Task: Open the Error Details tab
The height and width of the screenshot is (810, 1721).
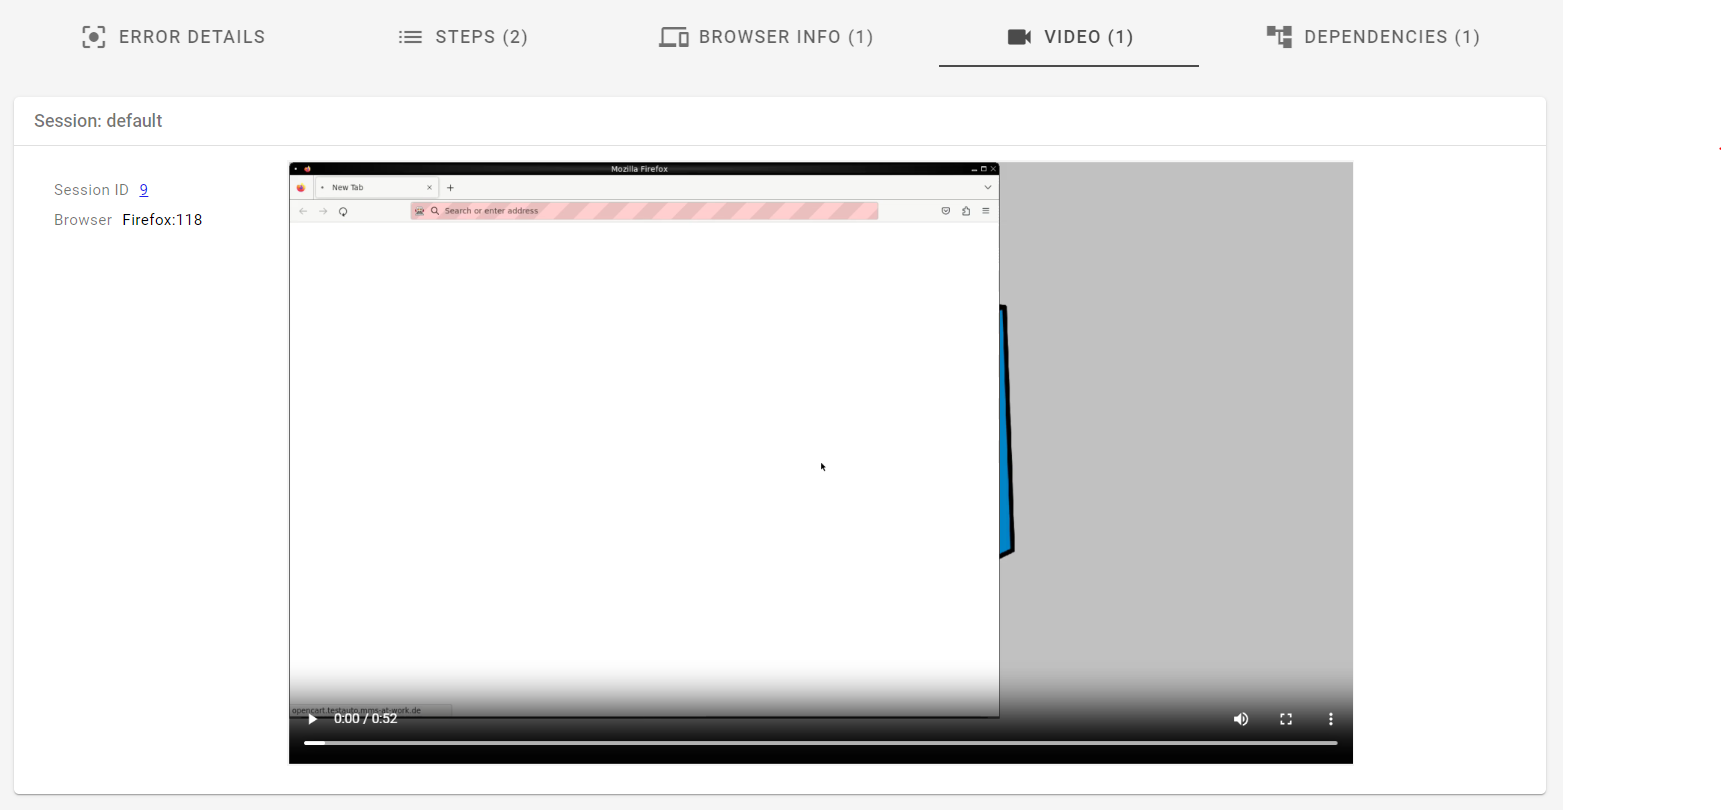Action: click(173, 37)
